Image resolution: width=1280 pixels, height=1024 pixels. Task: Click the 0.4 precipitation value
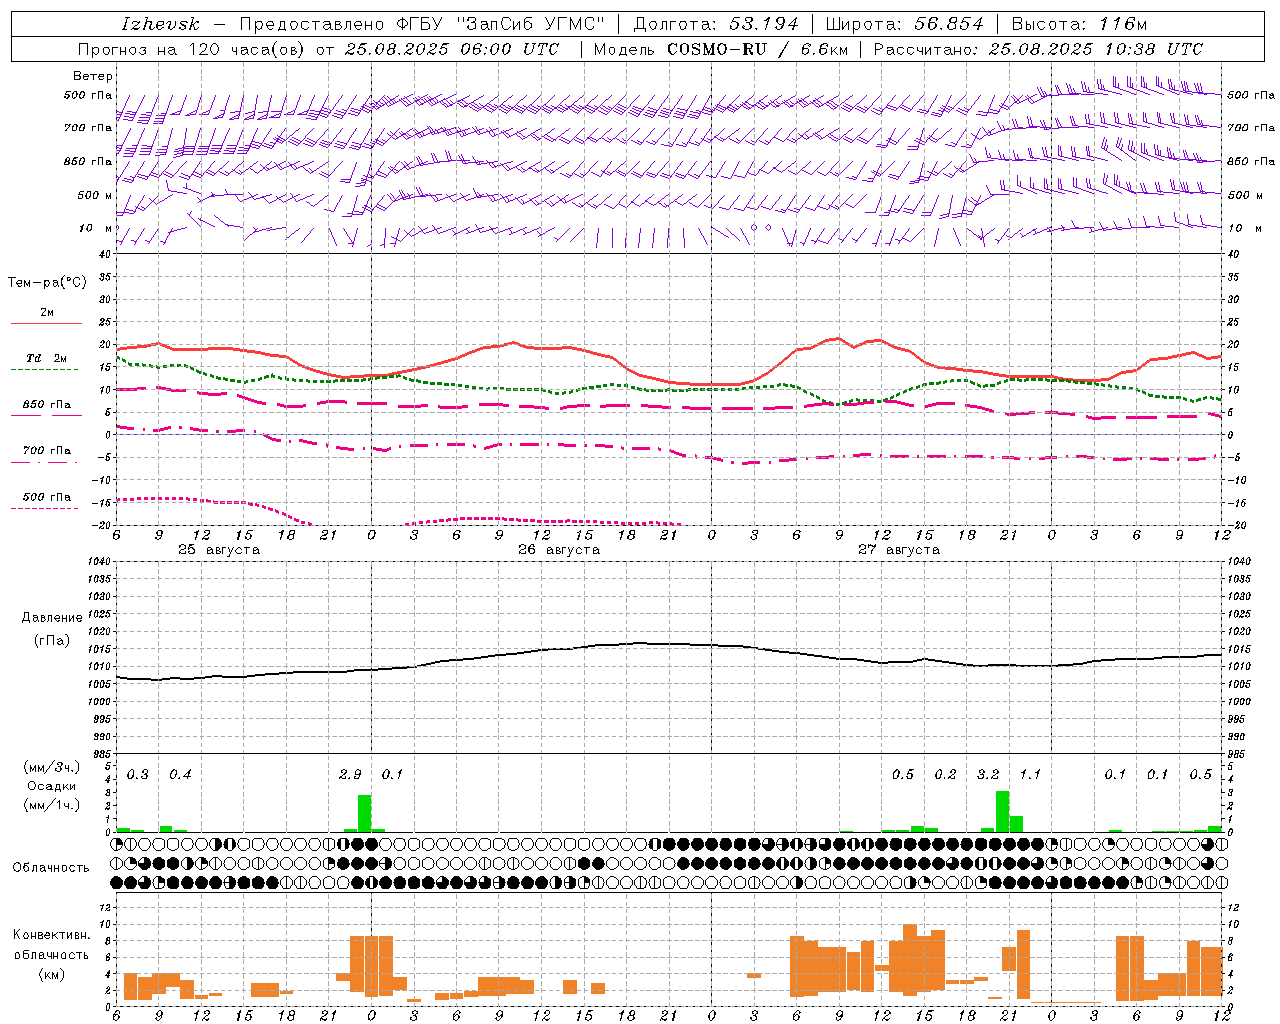point(180,775)
